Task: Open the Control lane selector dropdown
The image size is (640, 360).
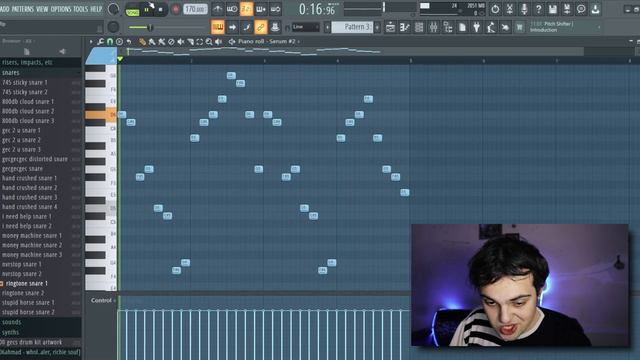Action: [x=102, y=300]
